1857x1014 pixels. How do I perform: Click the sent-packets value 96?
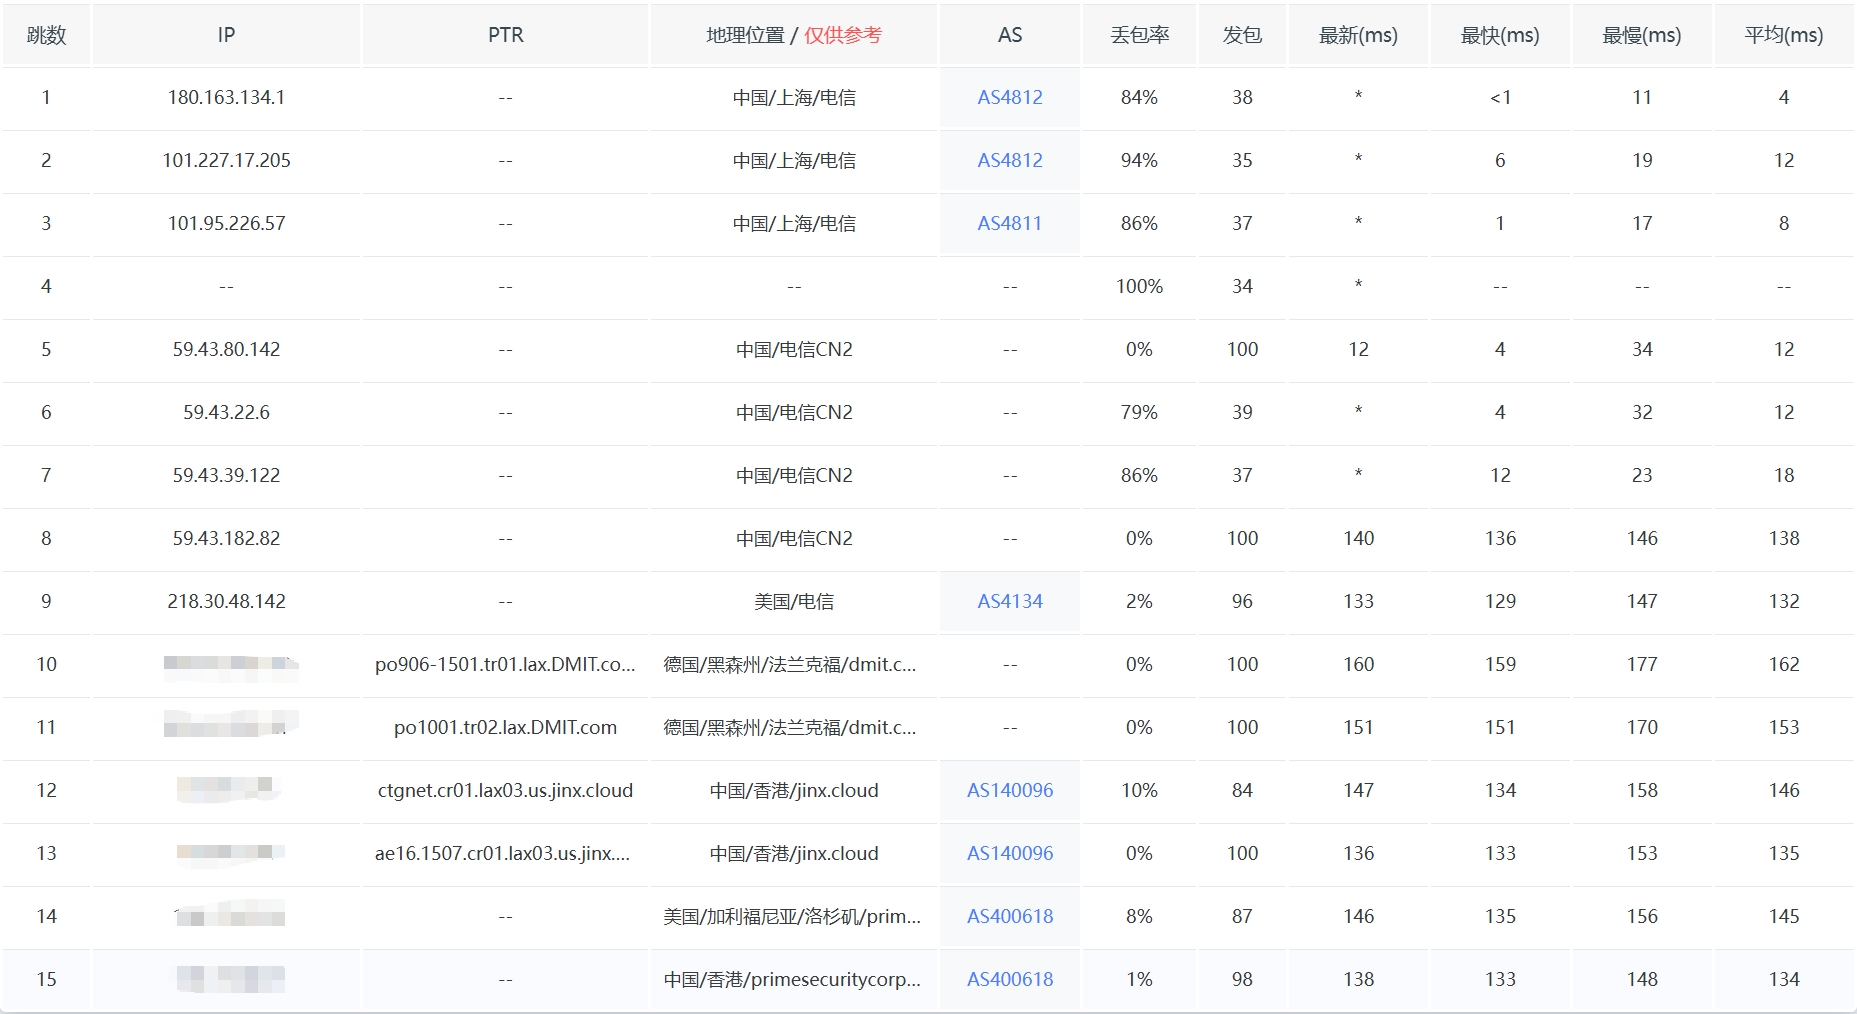1242,601
